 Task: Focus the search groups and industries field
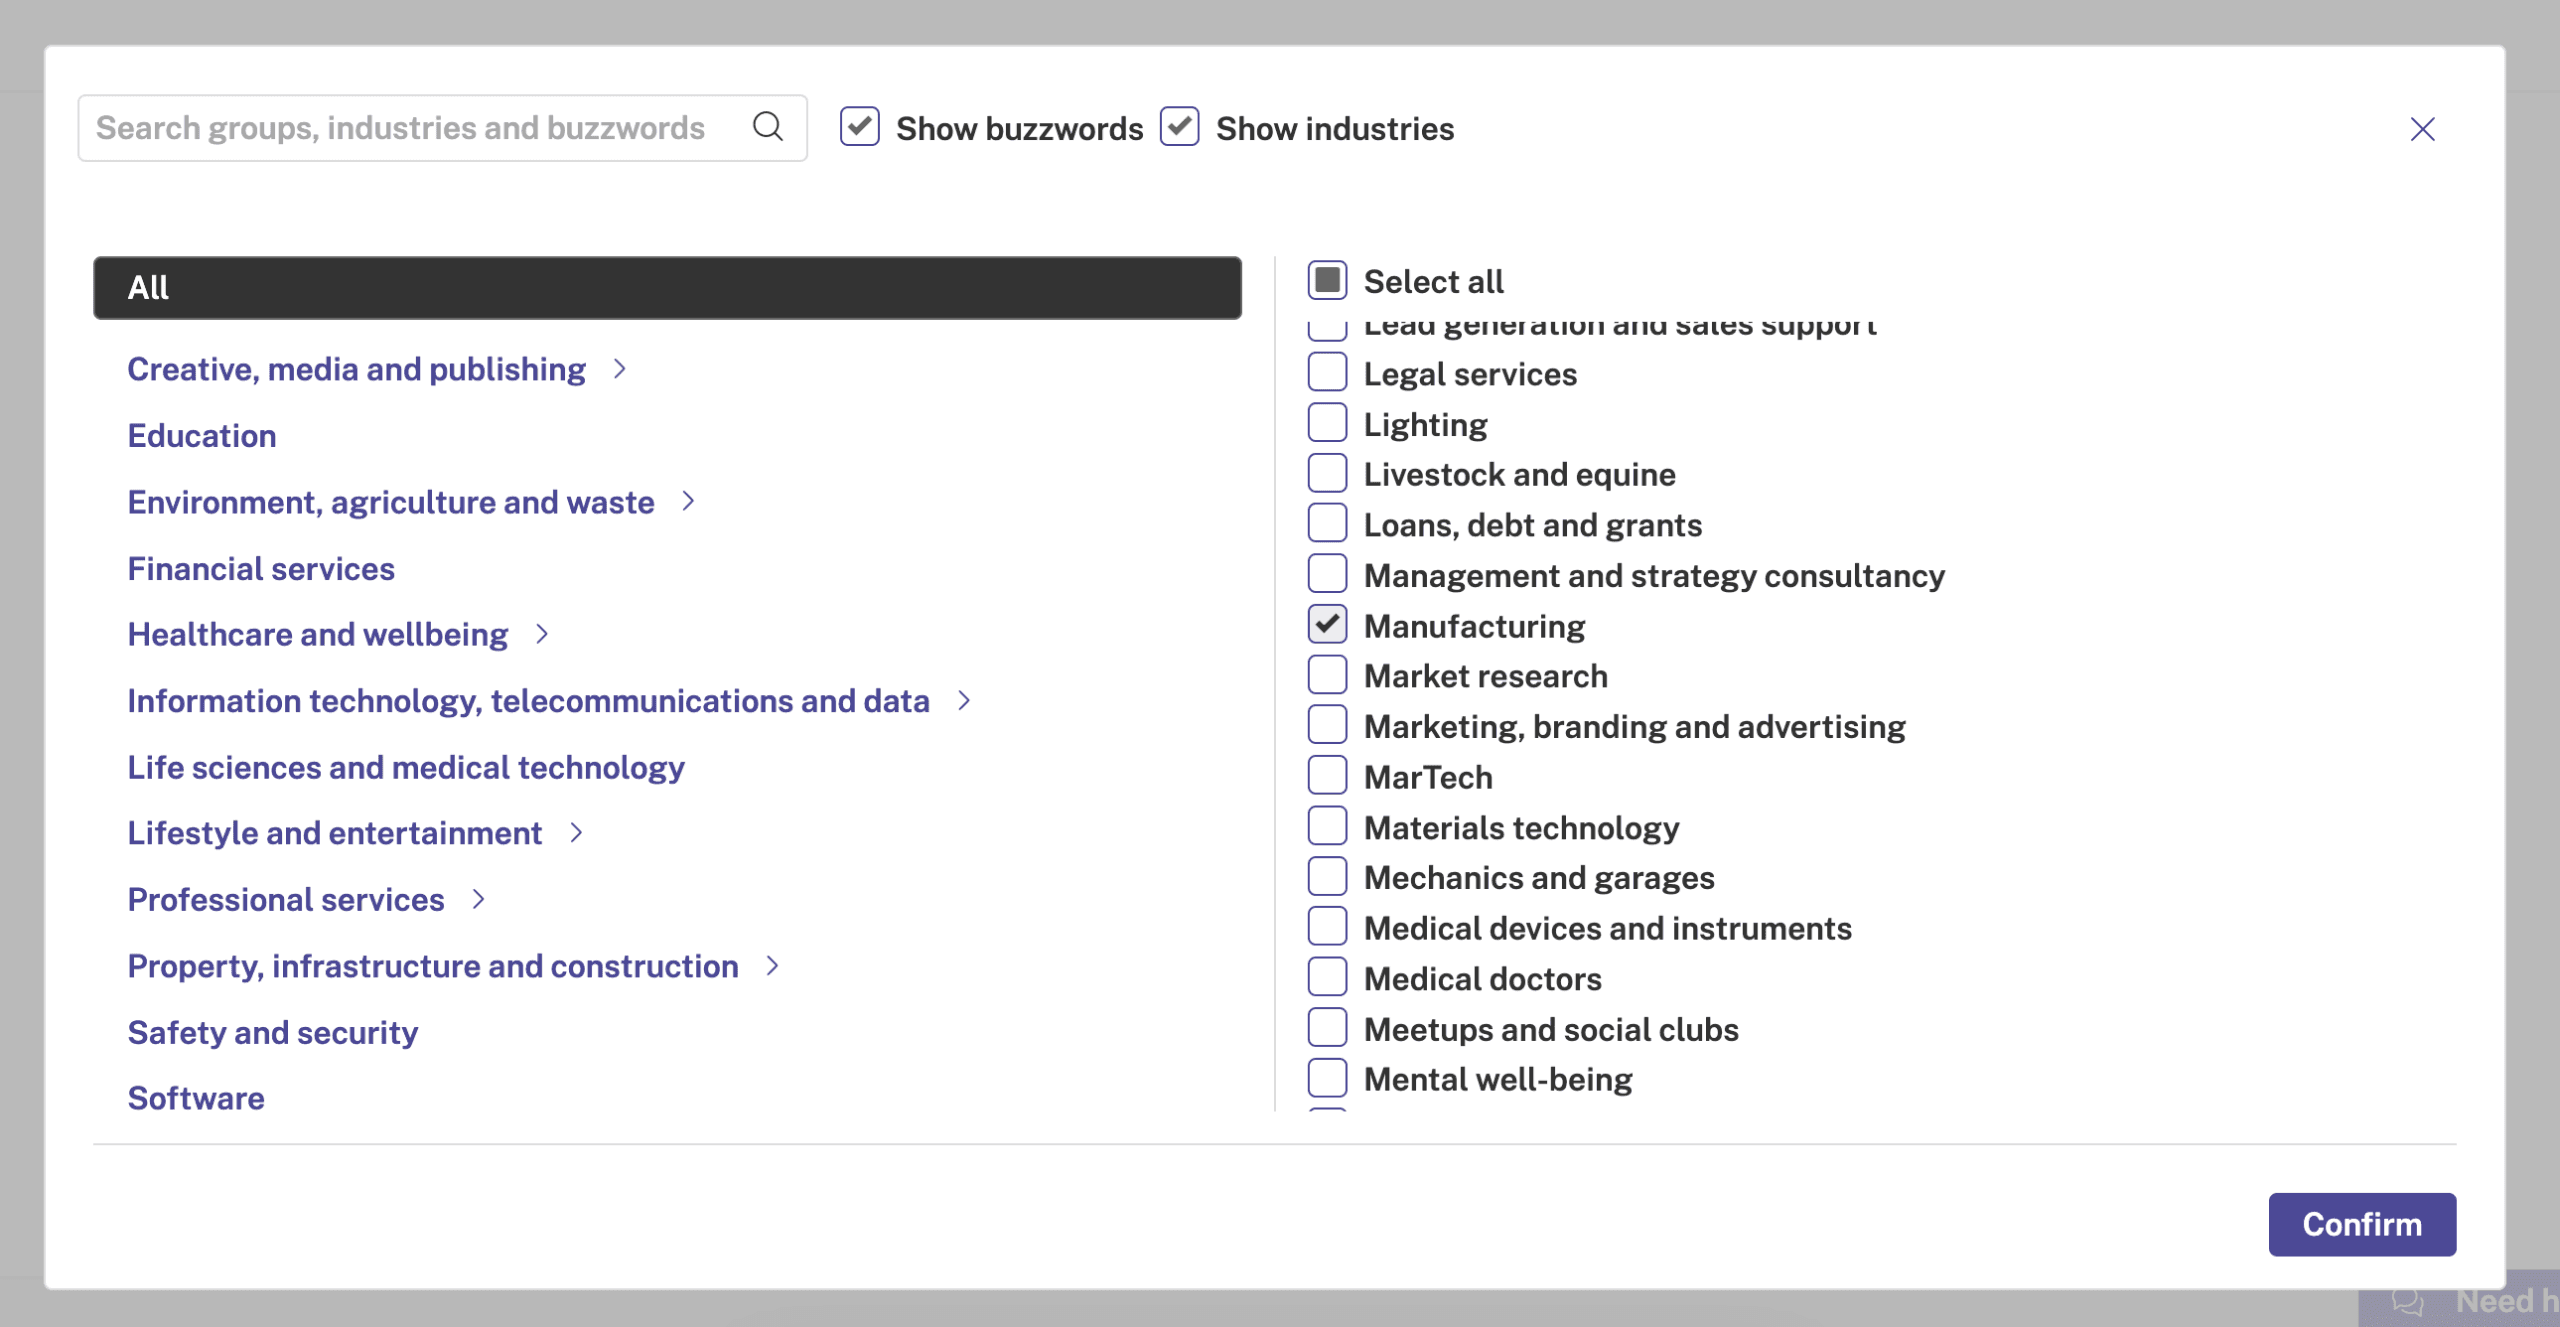[442, 128]
